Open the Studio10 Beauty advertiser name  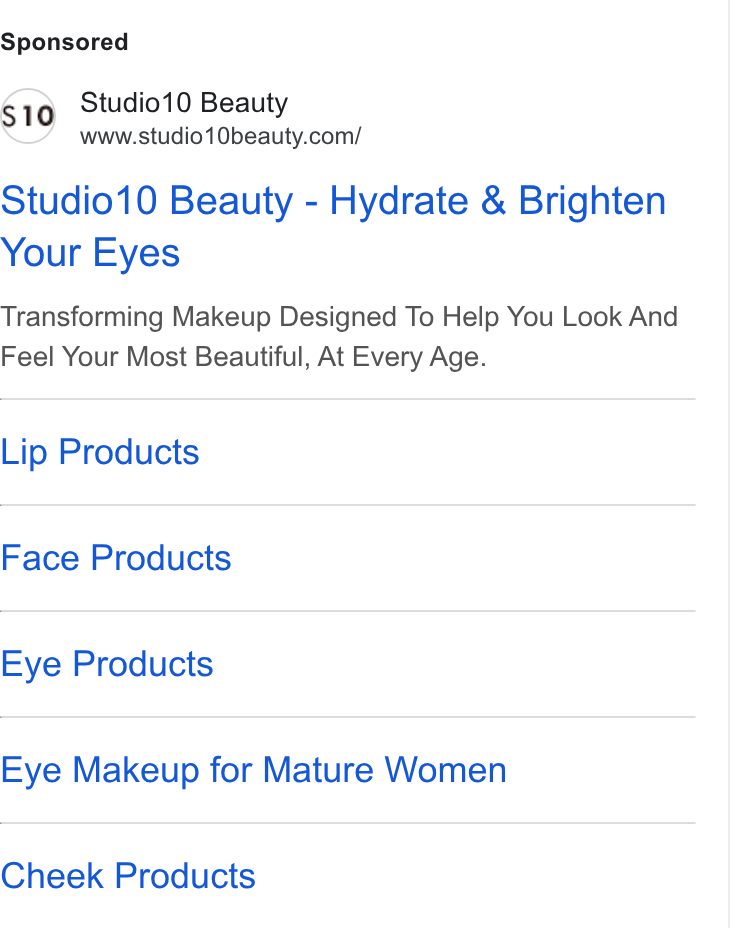click(x=184, y=103)
